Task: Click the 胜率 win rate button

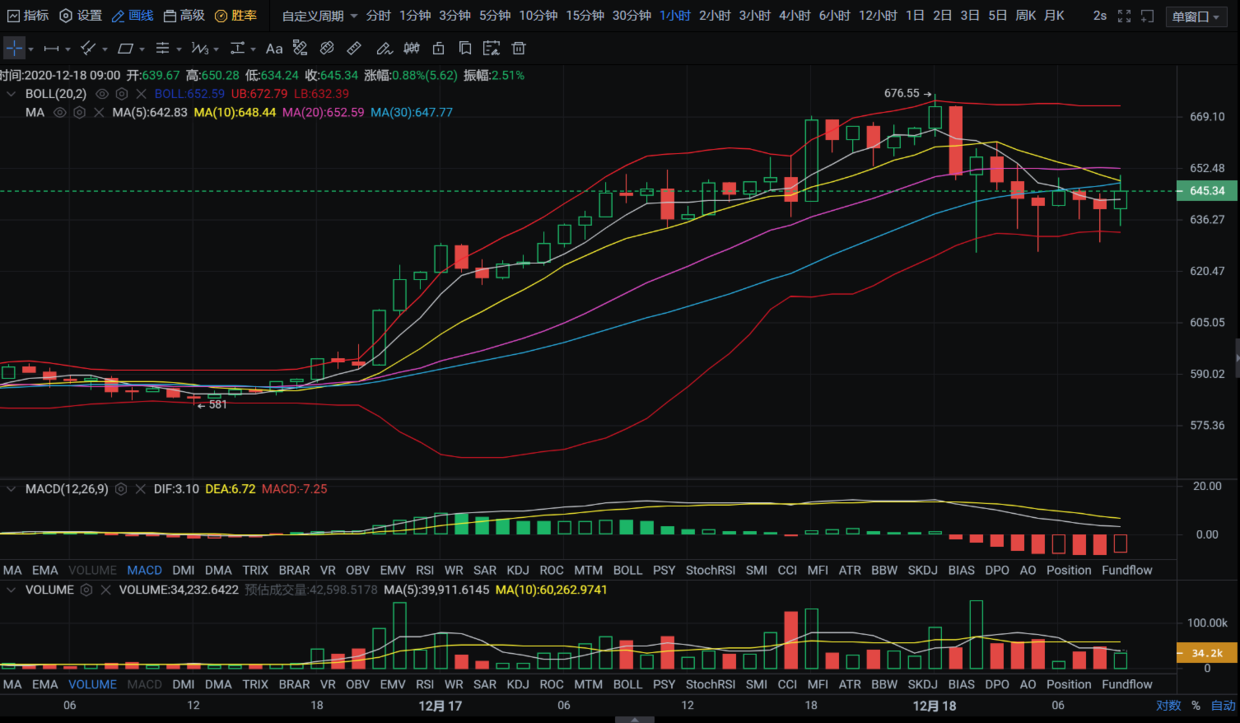Action: 236,16
